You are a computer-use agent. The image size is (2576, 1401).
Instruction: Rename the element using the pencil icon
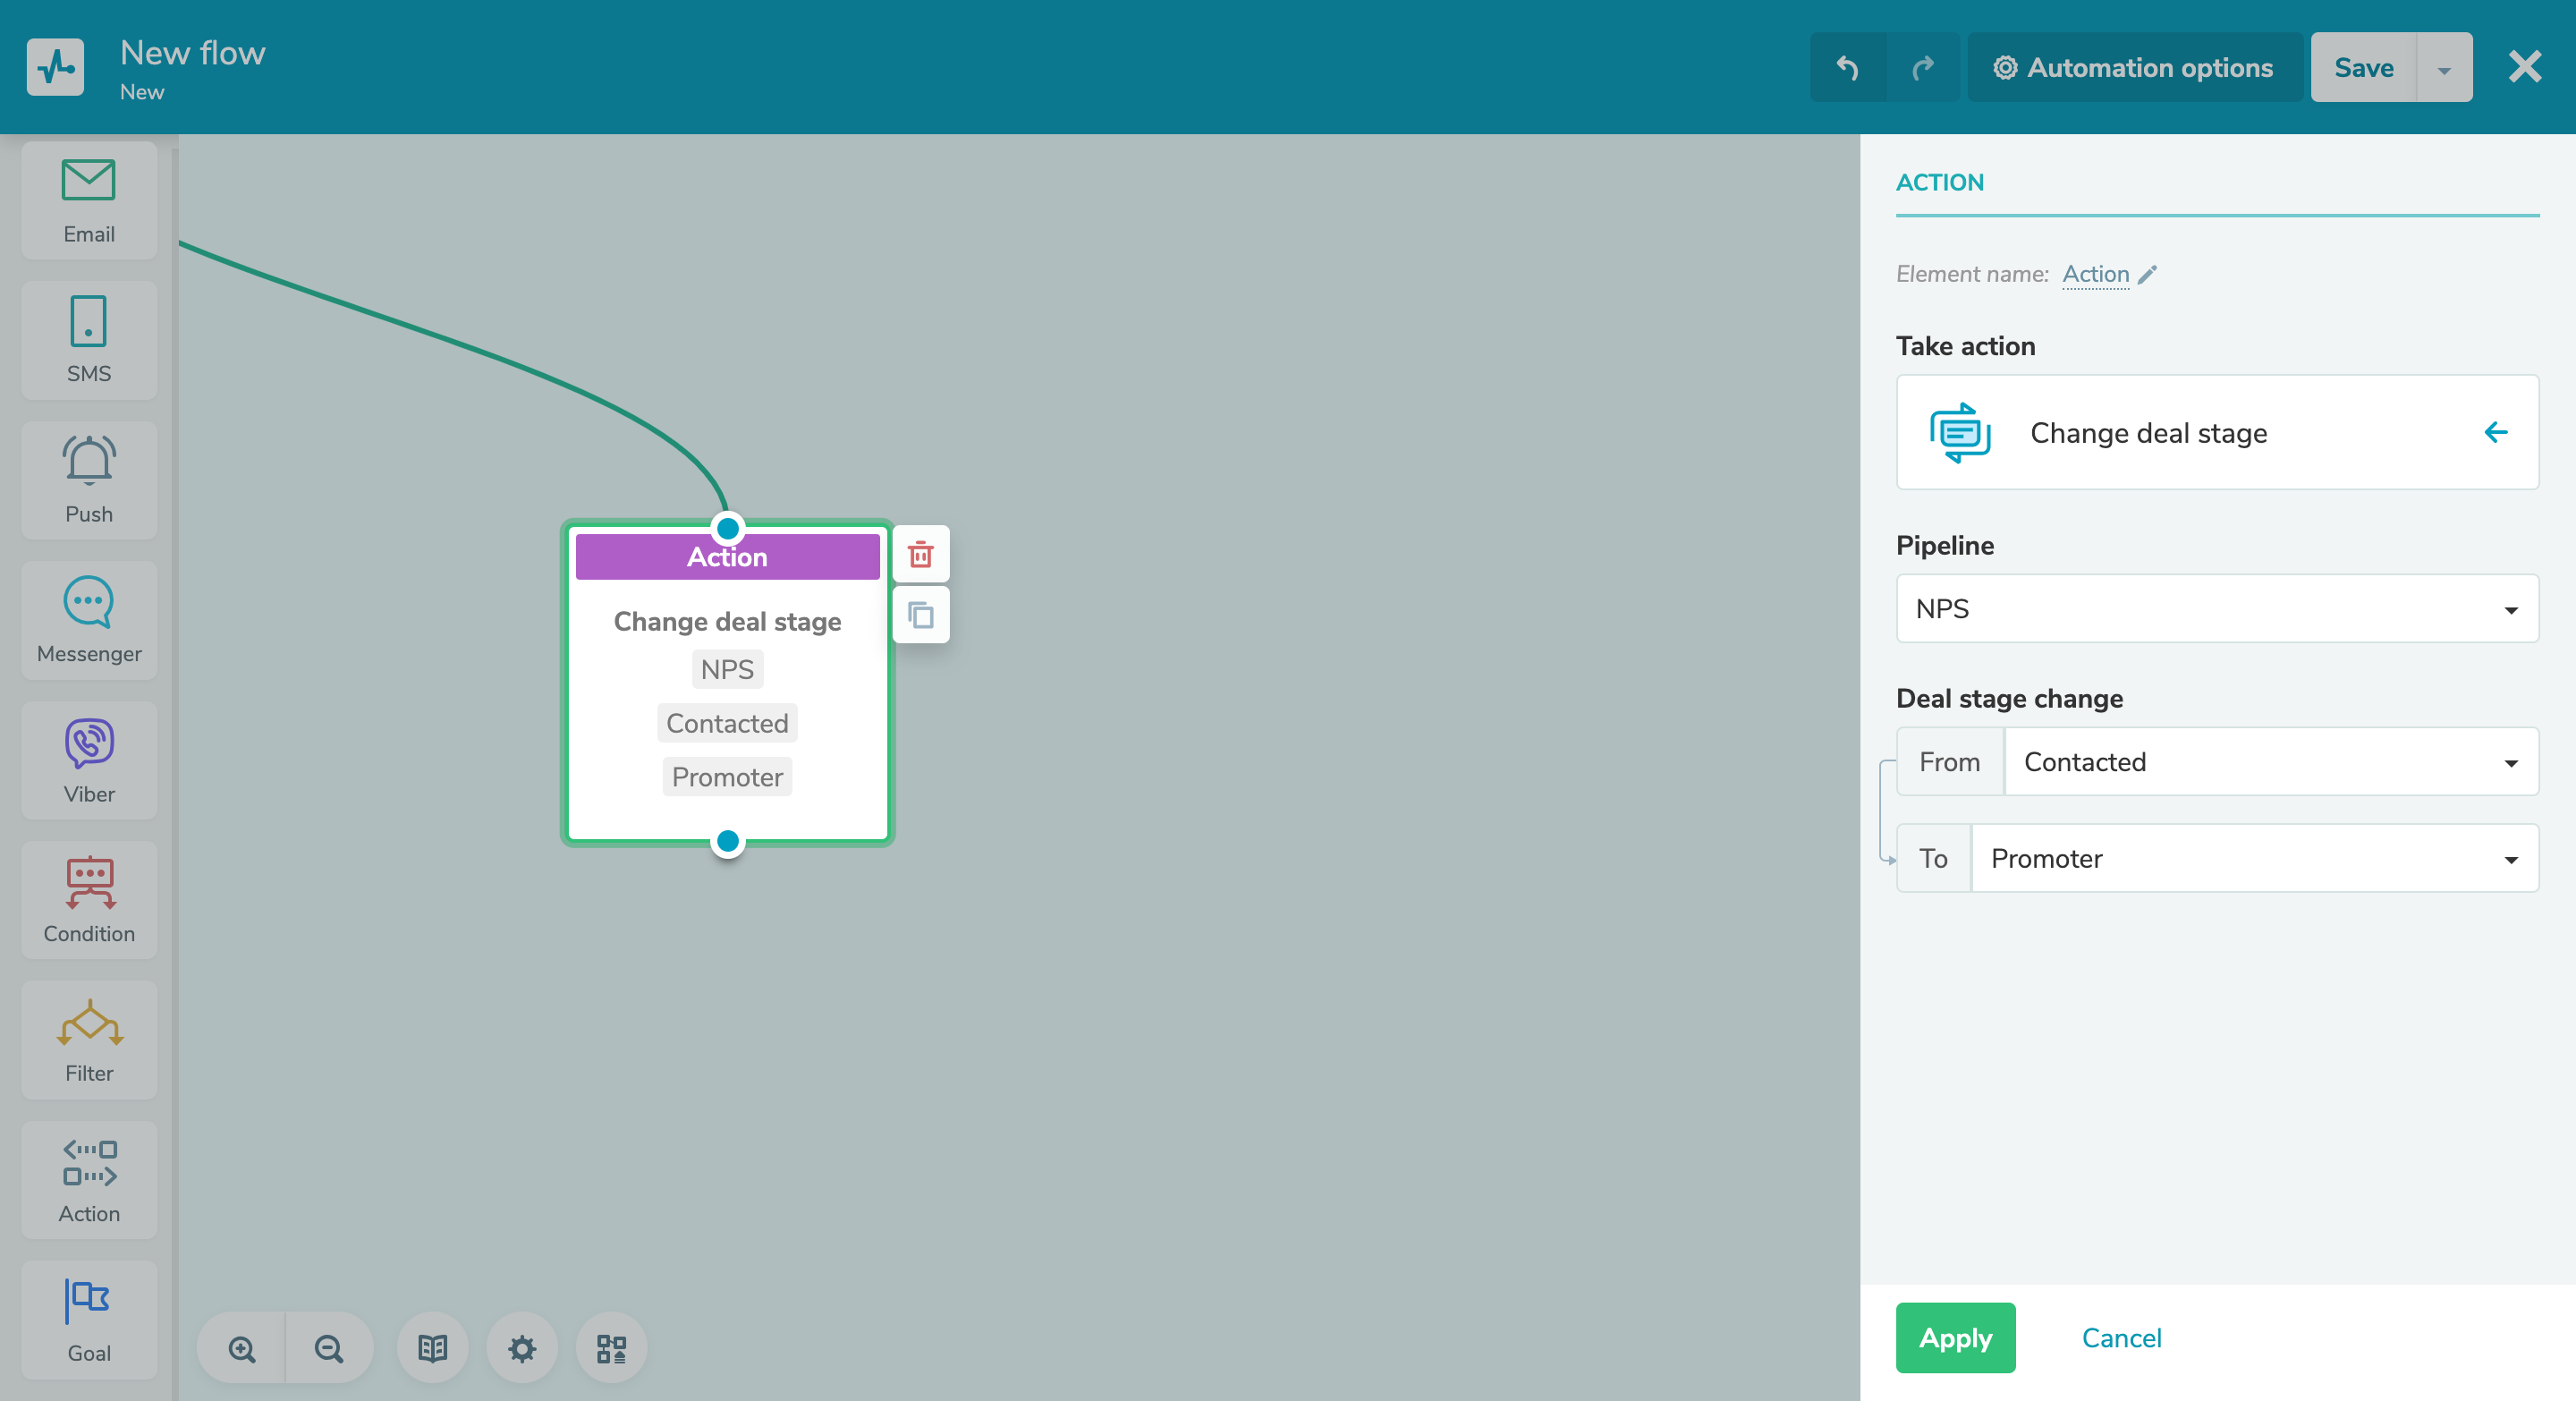[2148, 274]
